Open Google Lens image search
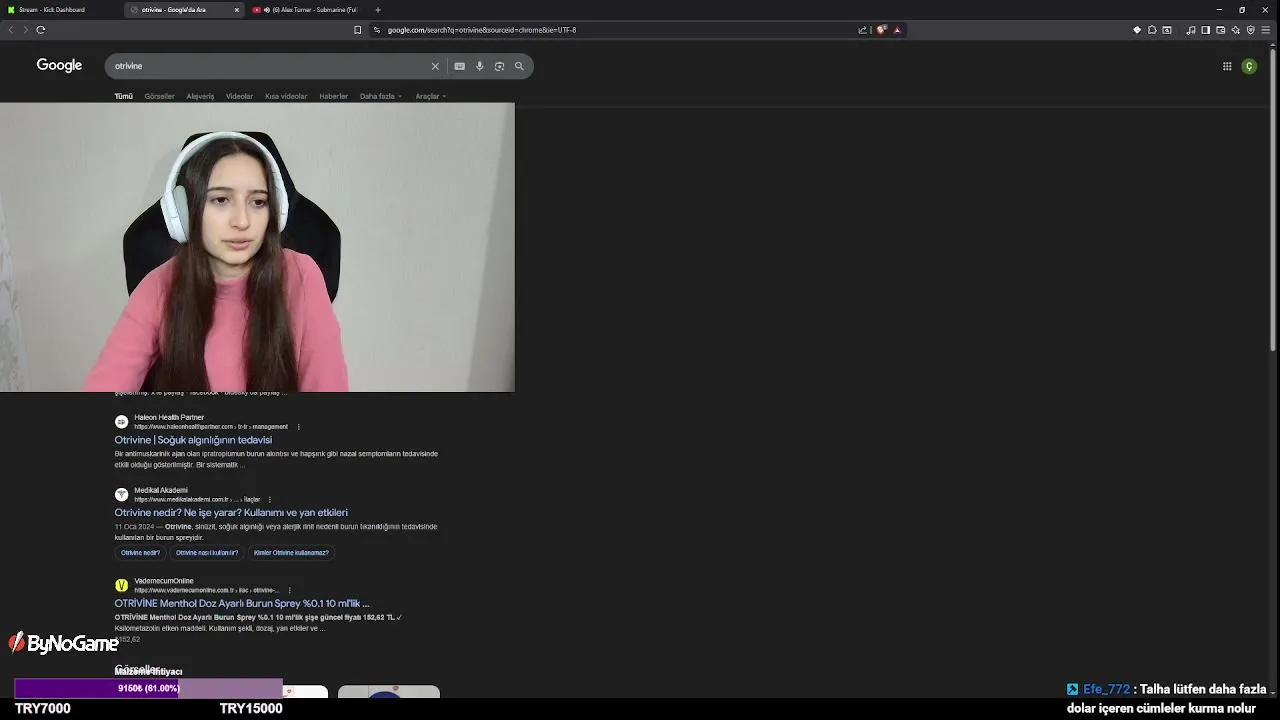The image size is (1280, 720). pyautogui.click(x=499, y=66)
